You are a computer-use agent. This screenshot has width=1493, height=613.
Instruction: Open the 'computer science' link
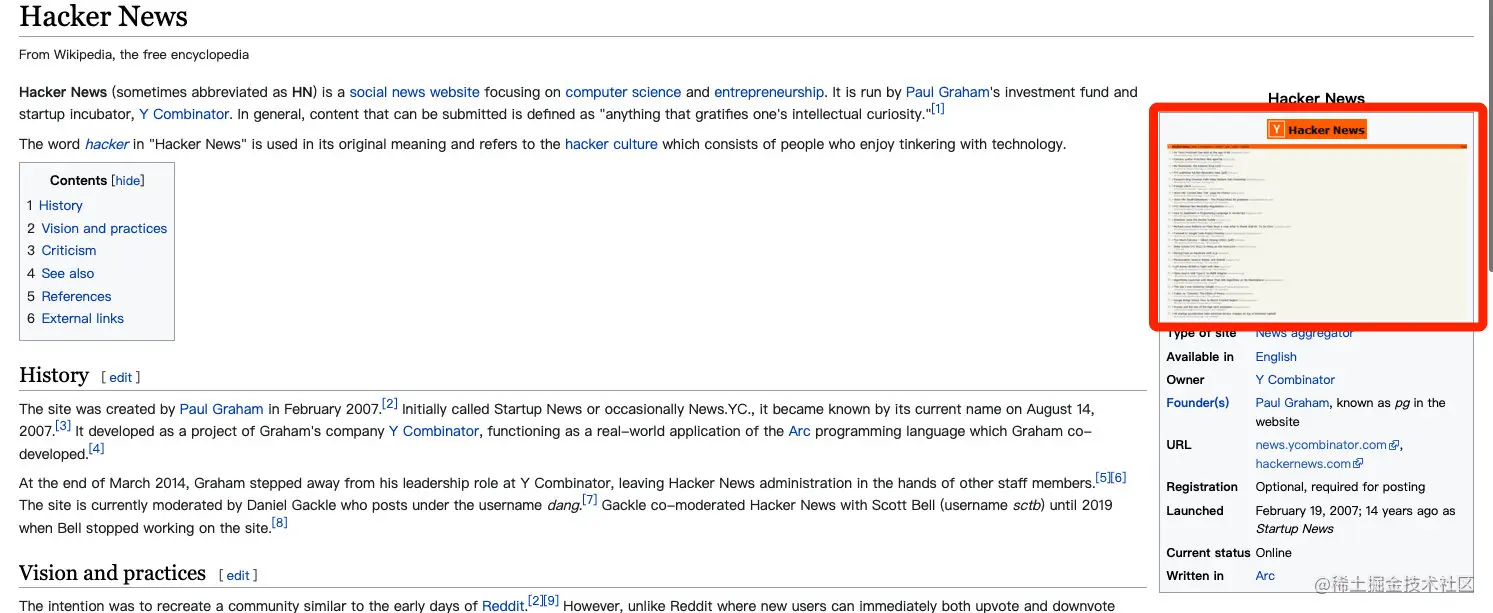623,92
